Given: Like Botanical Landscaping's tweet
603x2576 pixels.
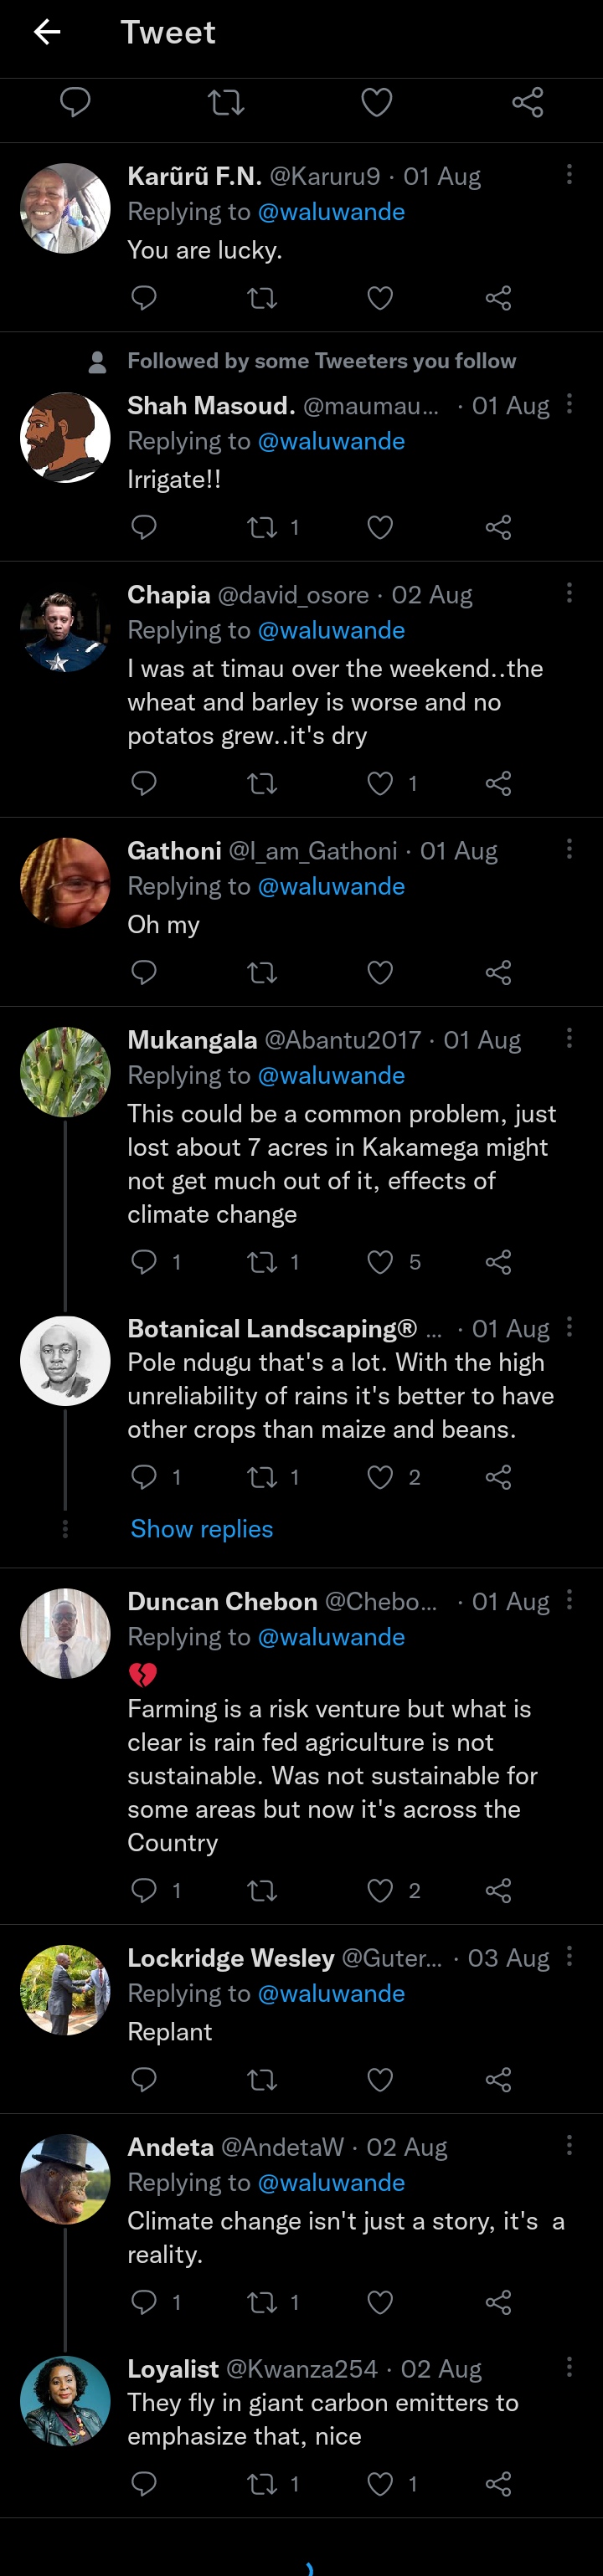Looking at the screenshot, I should [x=380, y=1477].
